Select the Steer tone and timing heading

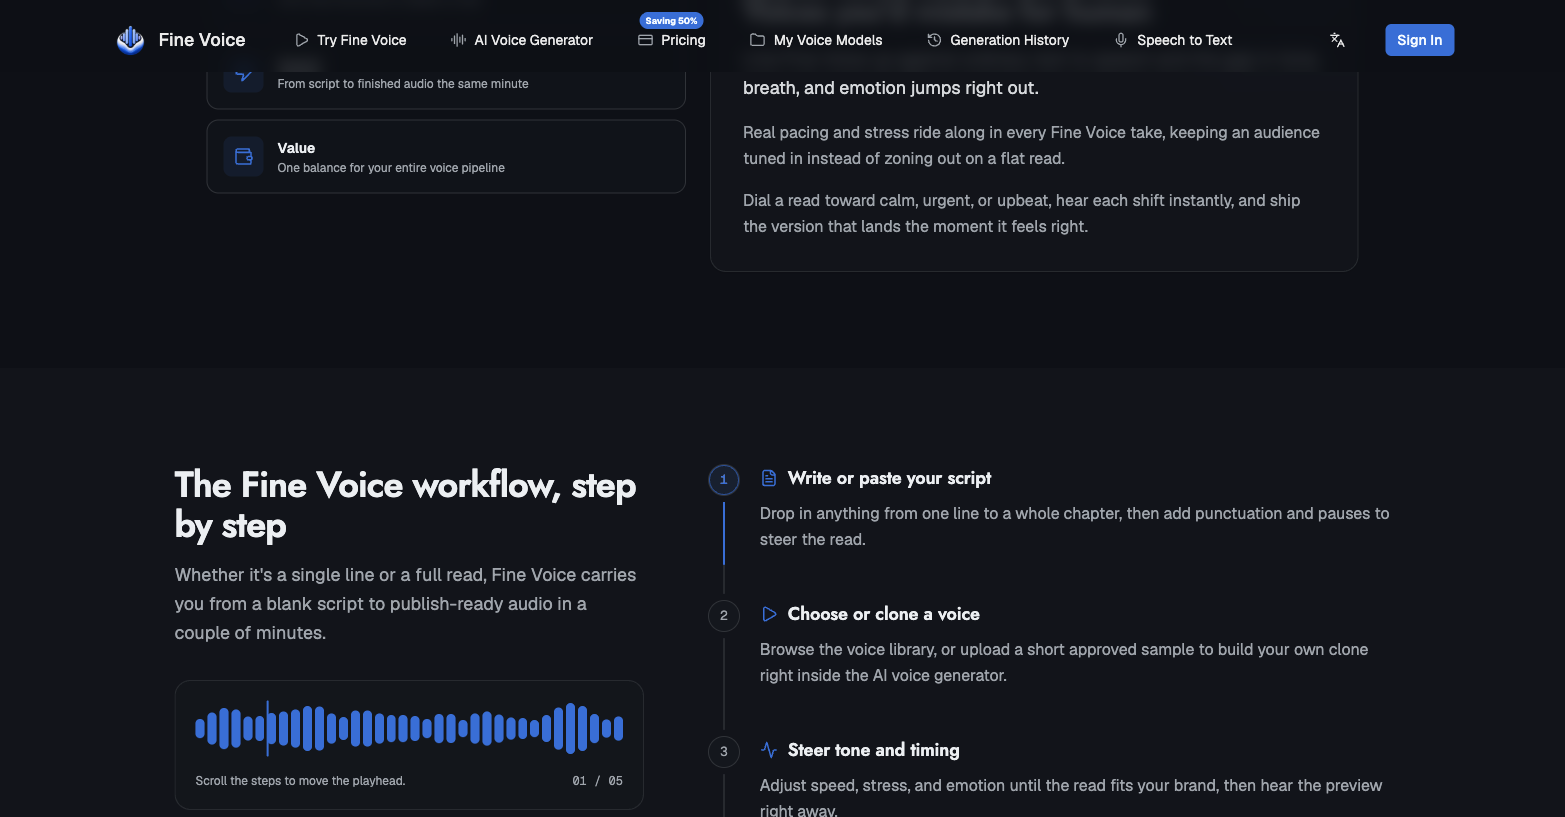click(x=873, y=750)
